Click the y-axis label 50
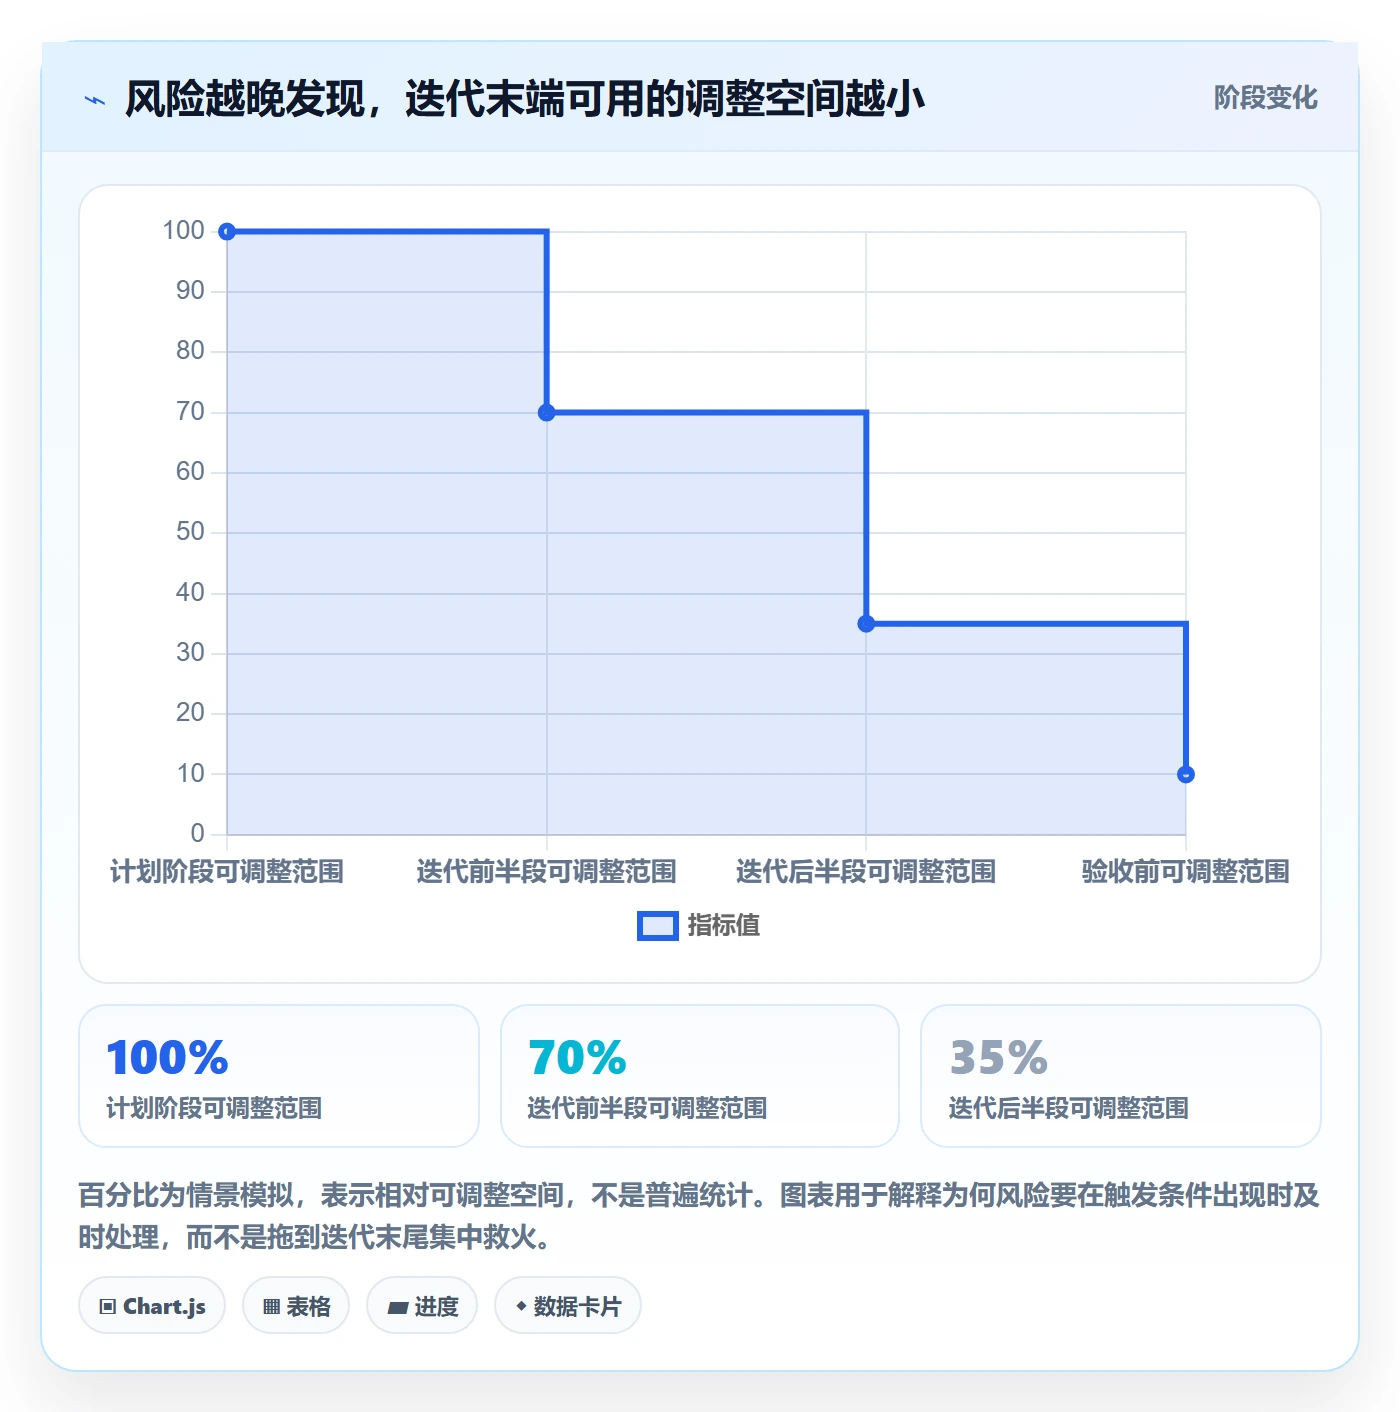The height and width of the screenshot is (1412, 1400). 190,532
